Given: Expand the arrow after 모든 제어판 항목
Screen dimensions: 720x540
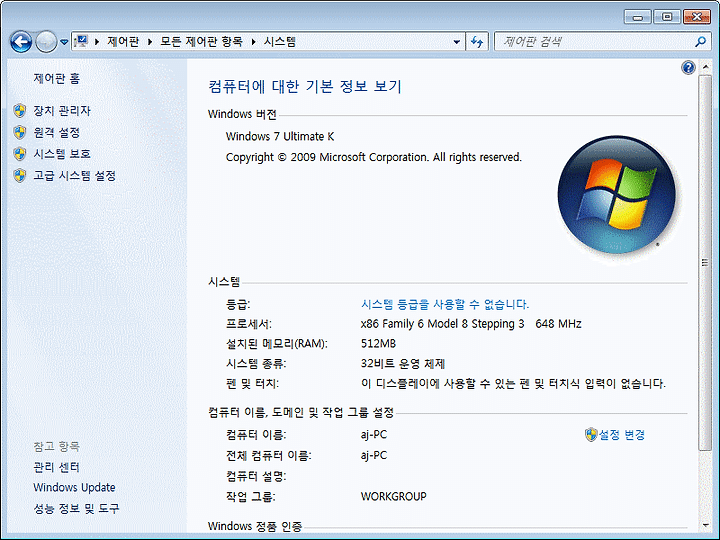Looking at the screenshot, I should [253, 42].
